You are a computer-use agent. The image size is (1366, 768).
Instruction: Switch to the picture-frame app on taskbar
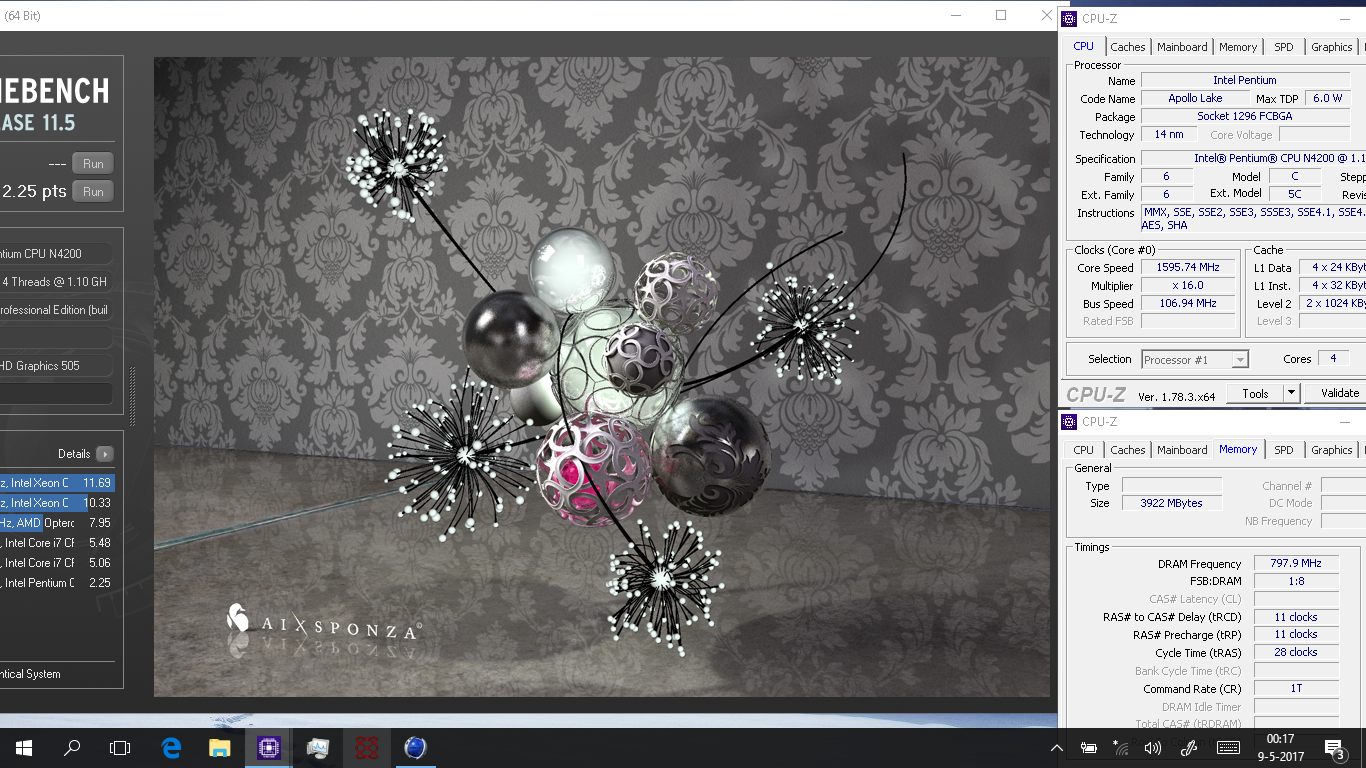[318, 747]
